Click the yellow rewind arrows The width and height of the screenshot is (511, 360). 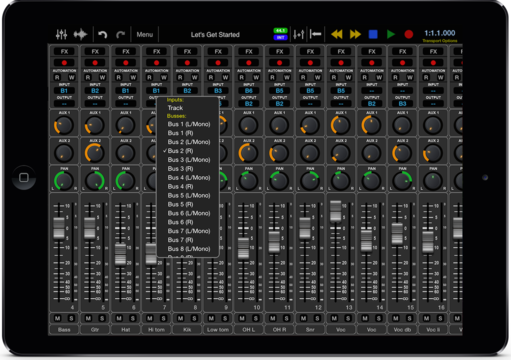[337, 34]
